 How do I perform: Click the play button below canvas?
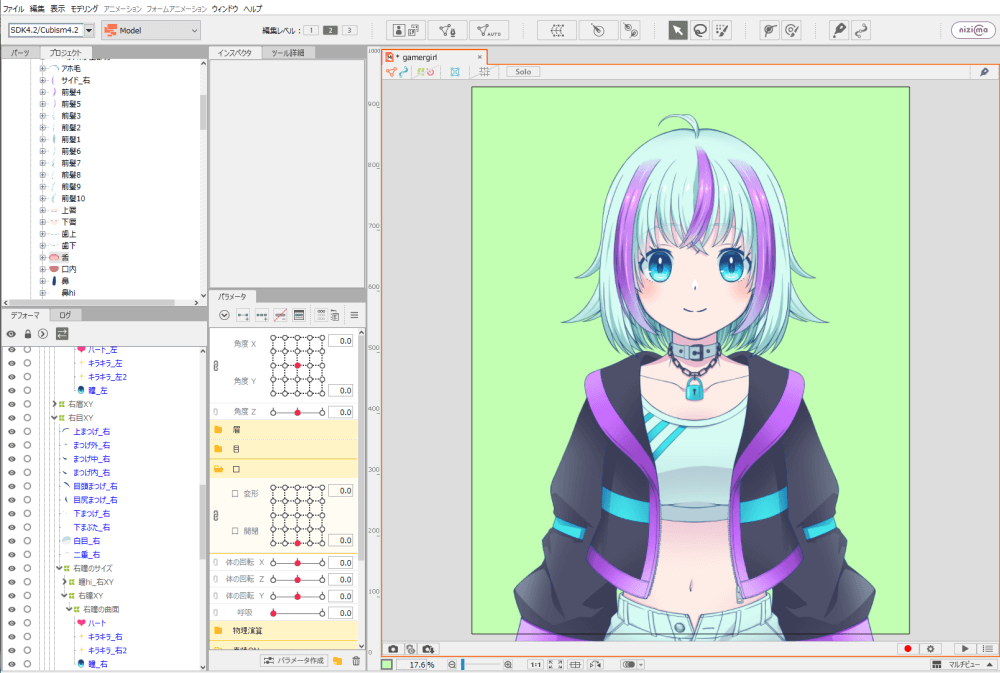pos(965,649)
